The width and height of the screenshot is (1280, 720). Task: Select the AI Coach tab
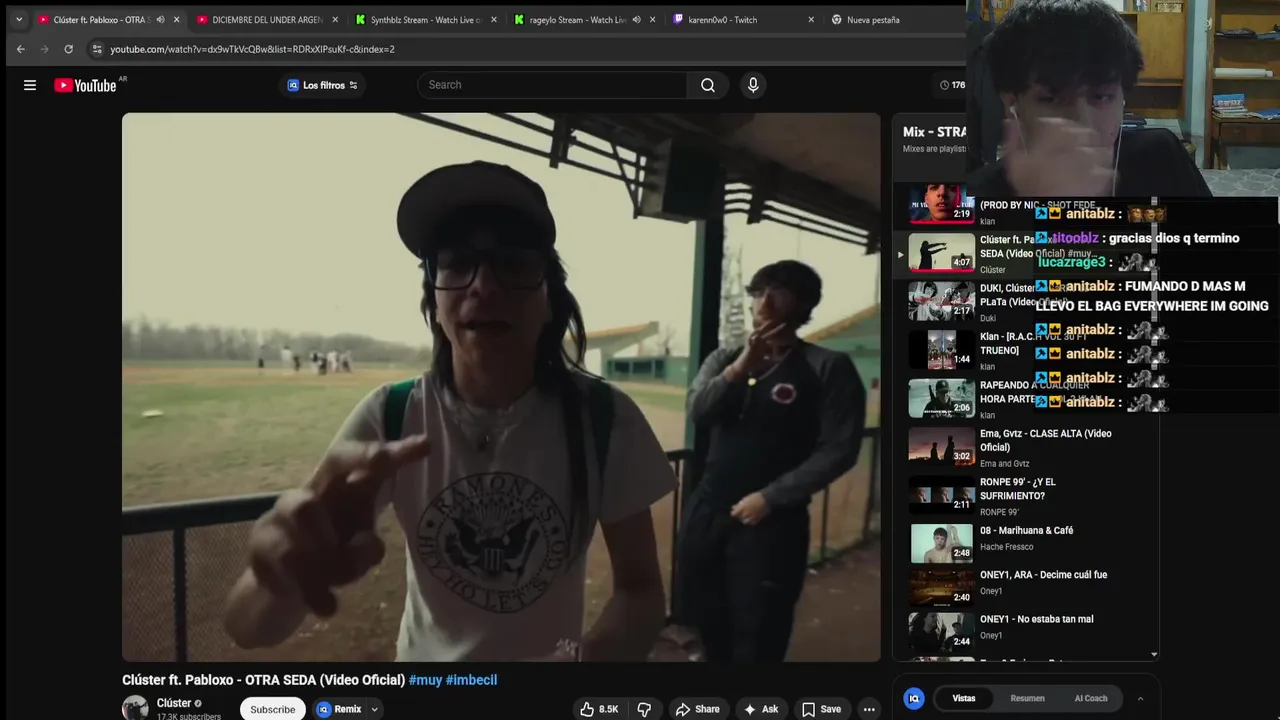(1091, 699)
